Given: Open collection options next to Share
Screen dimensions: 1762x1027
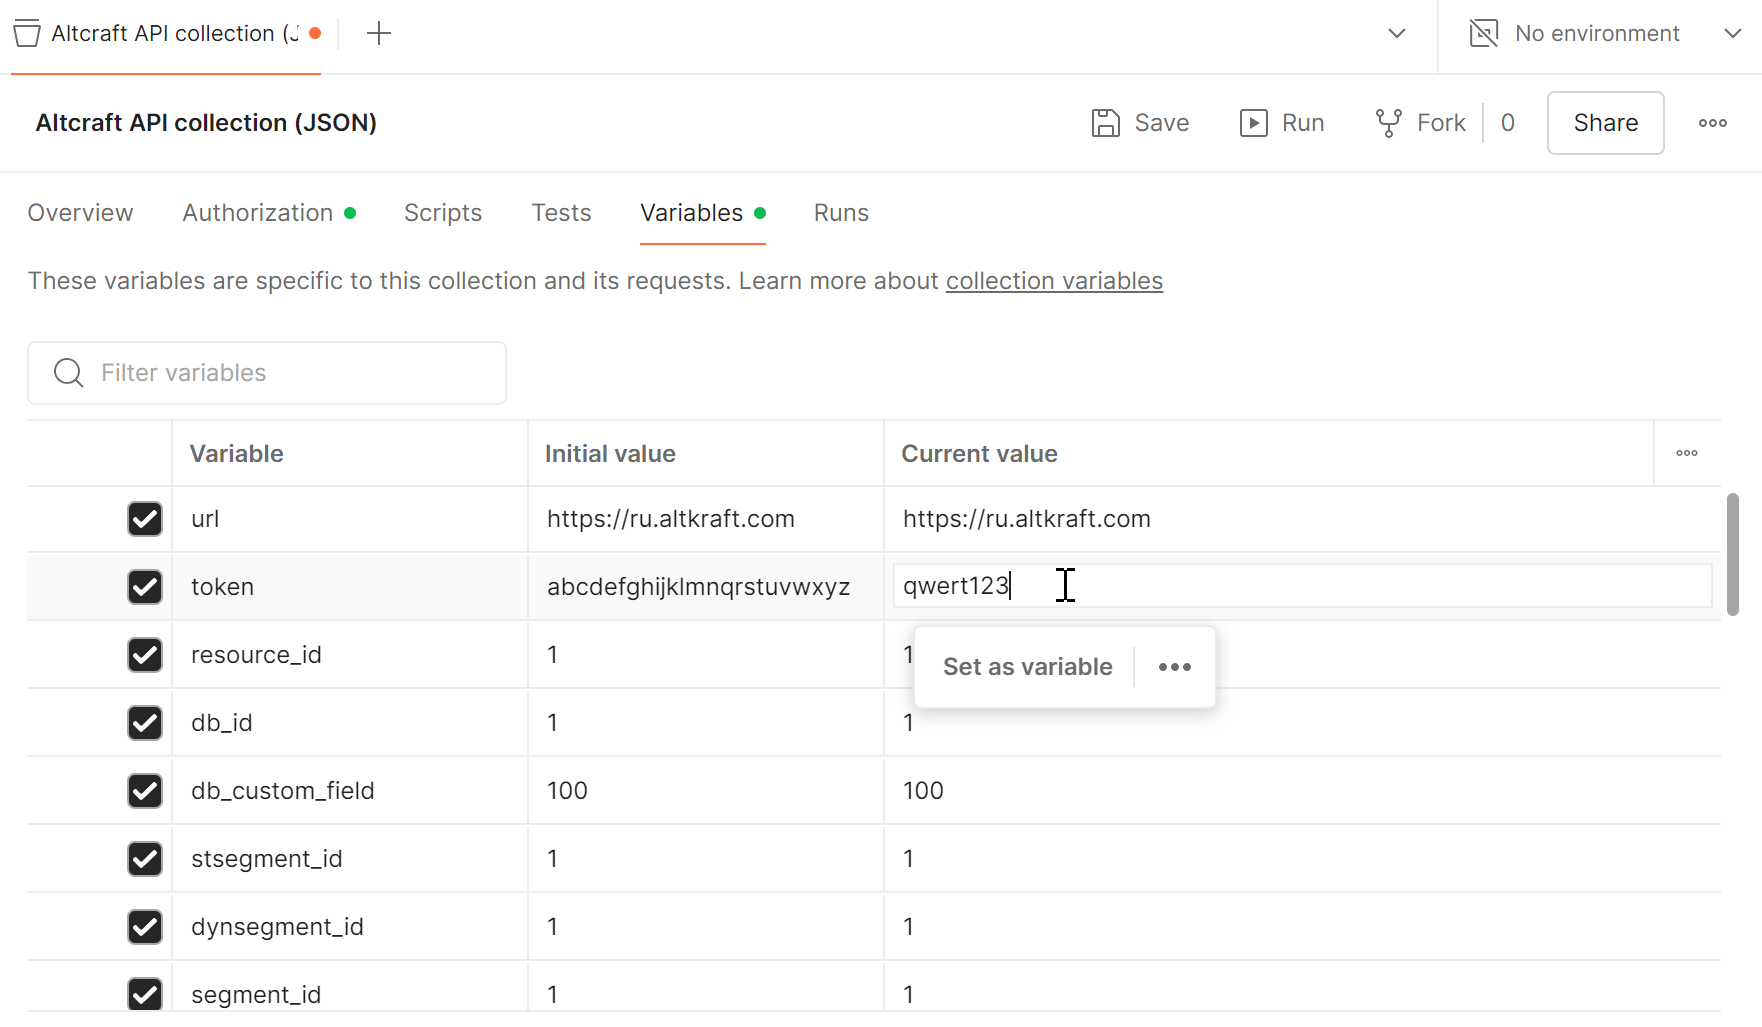Looking at the screenshot, I should click(1713, 123).
